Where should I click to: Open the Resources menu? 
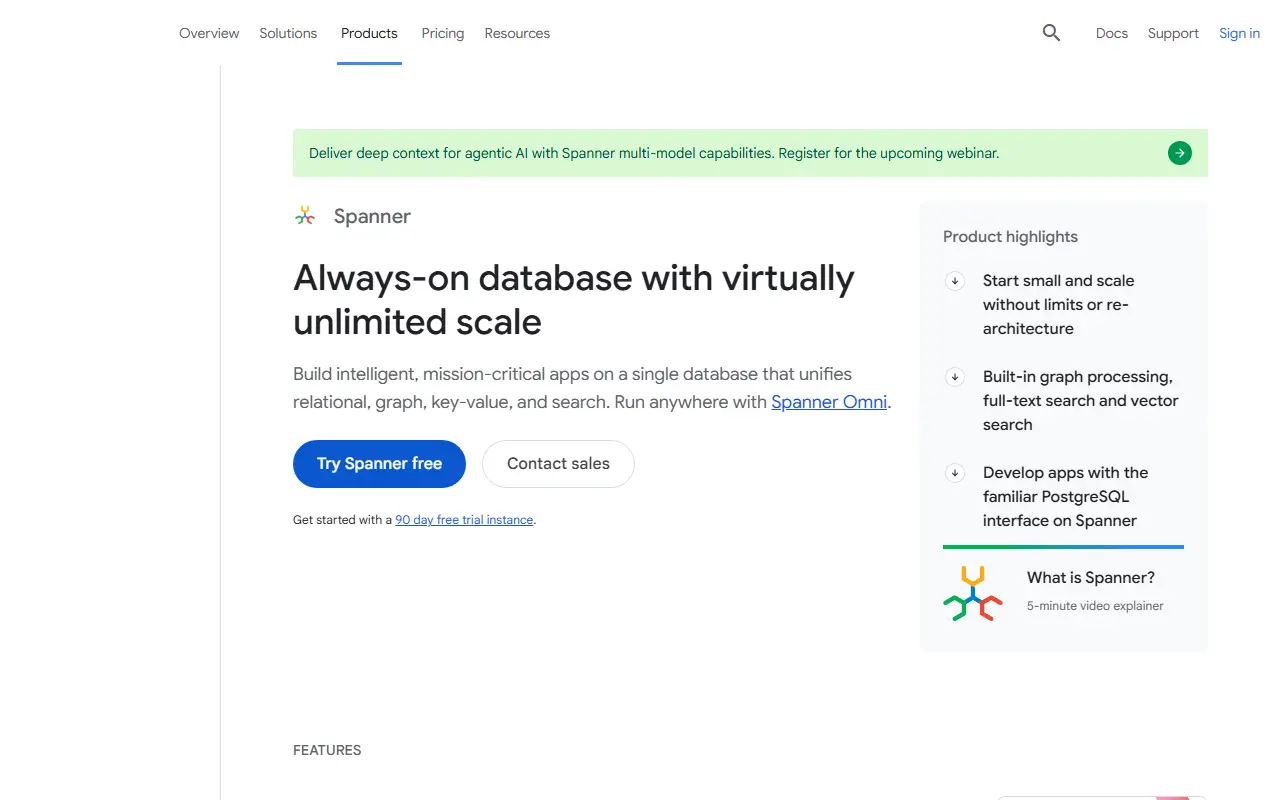click(517, 33)
